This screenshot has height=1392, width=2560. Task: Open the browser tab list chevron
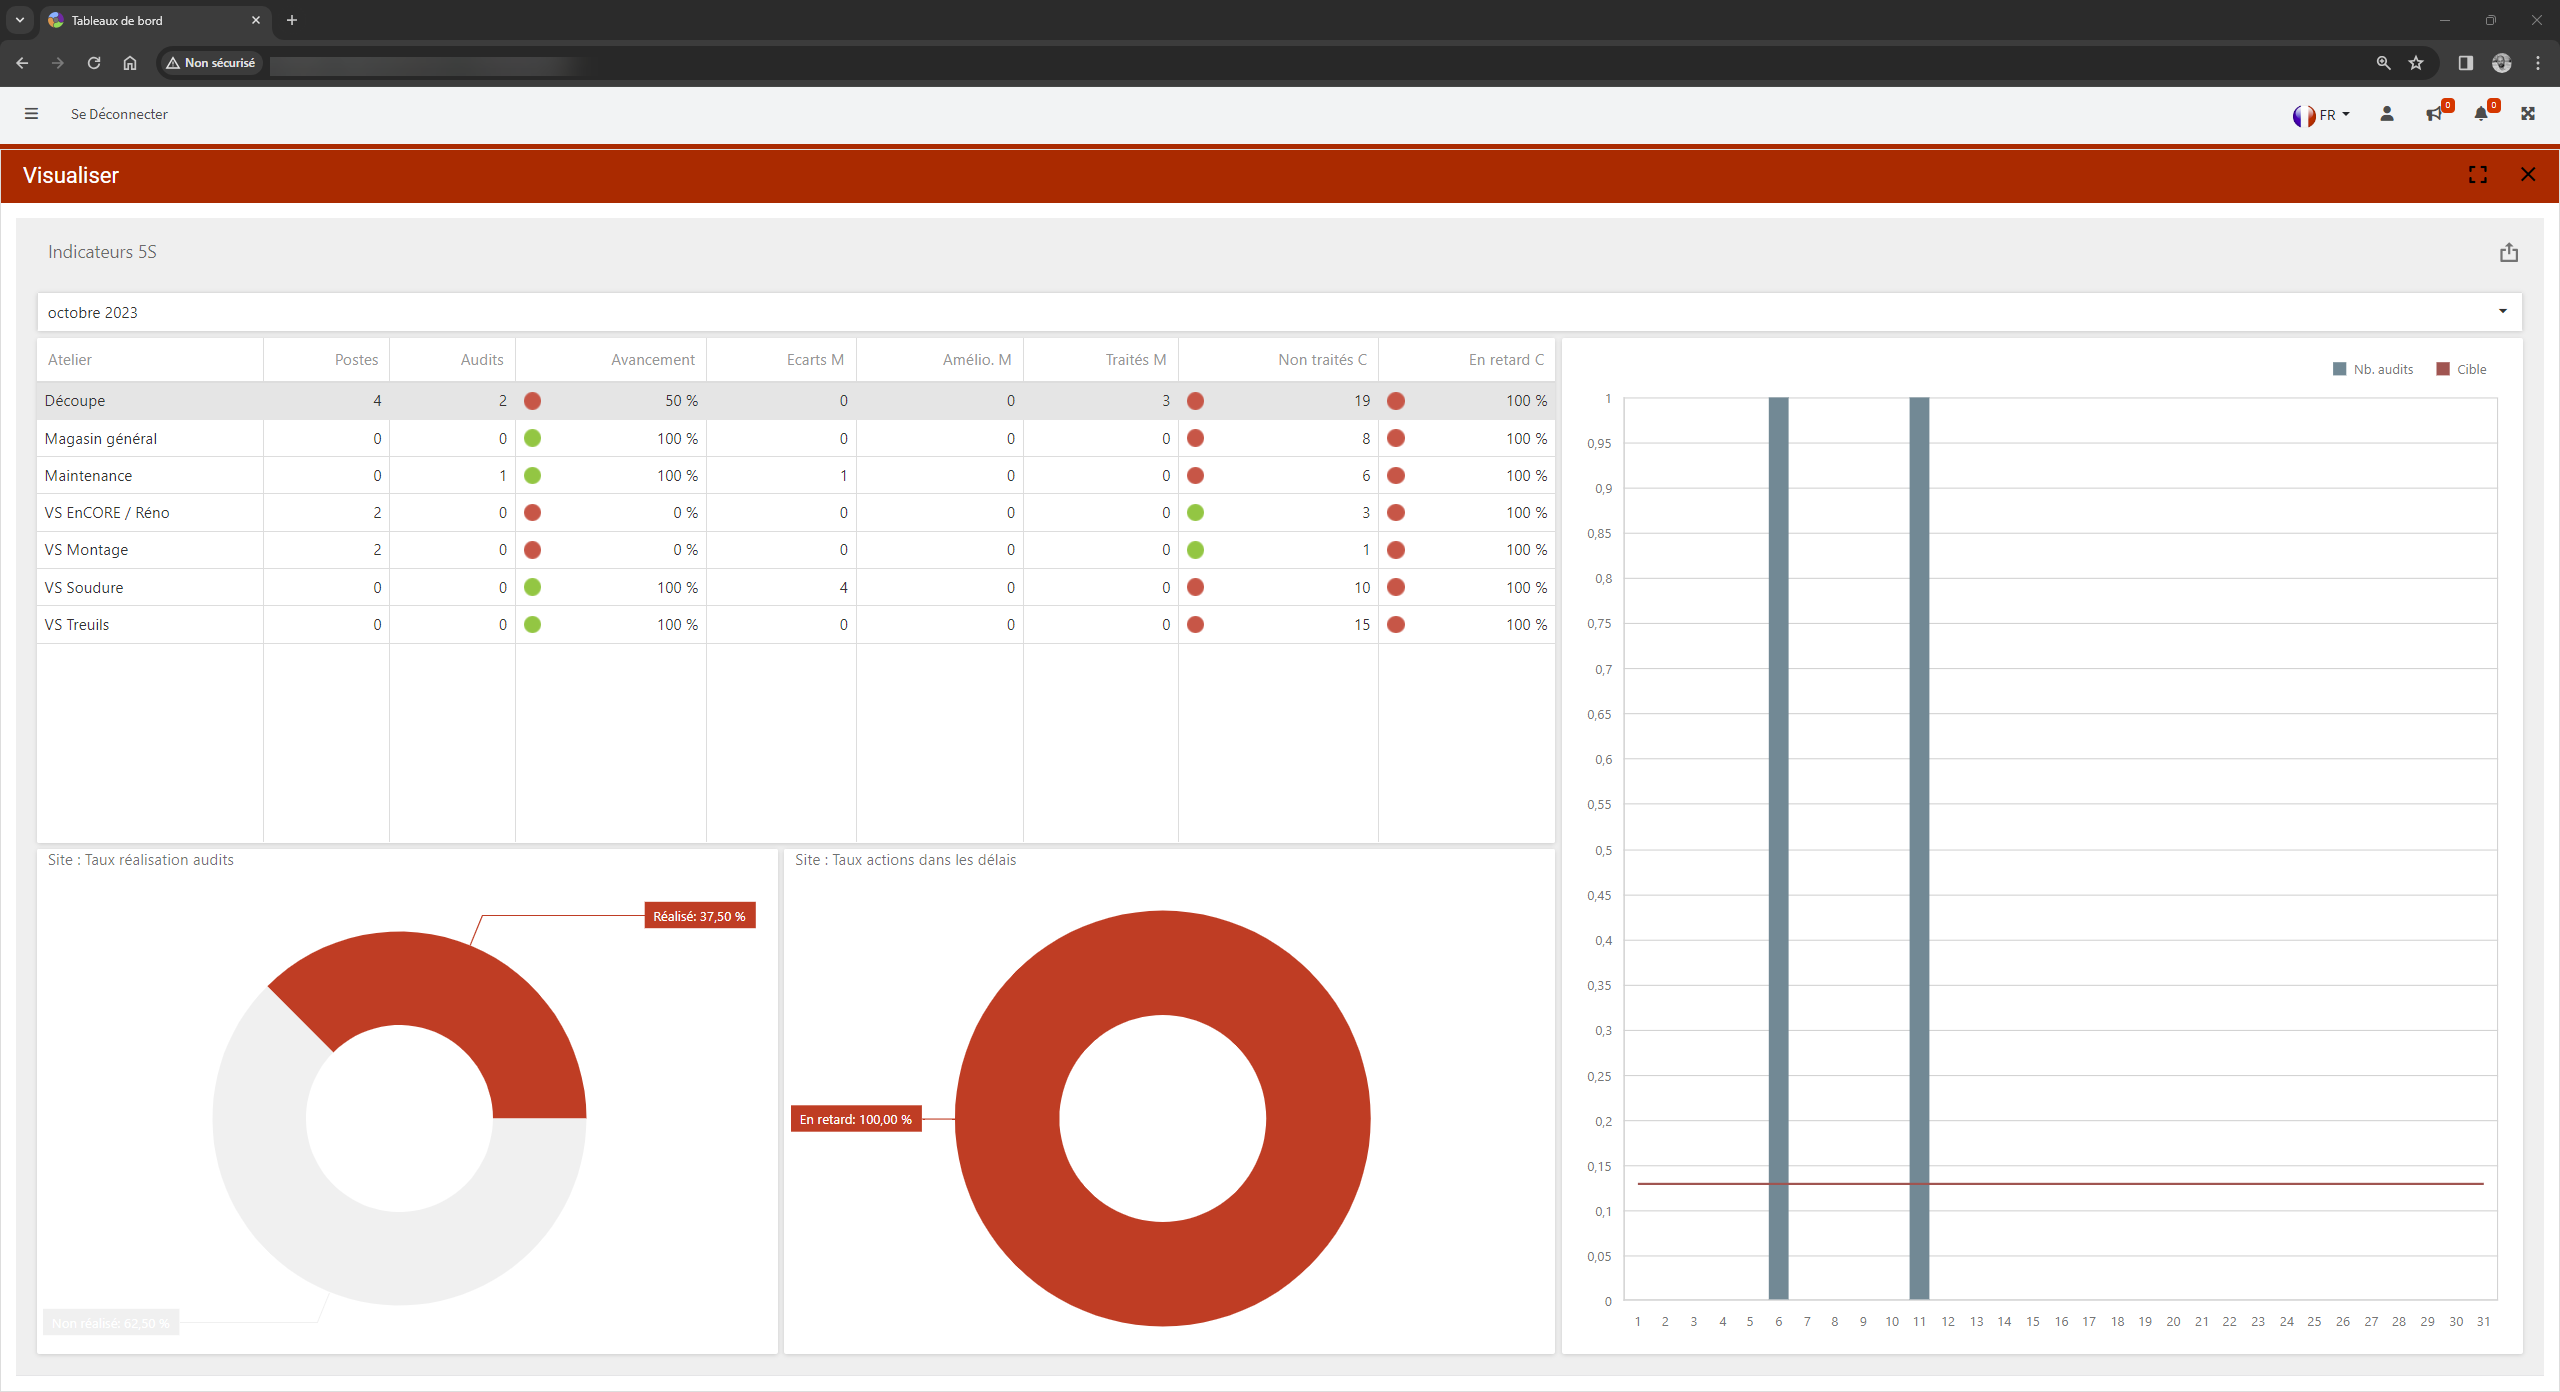point(19,20)
